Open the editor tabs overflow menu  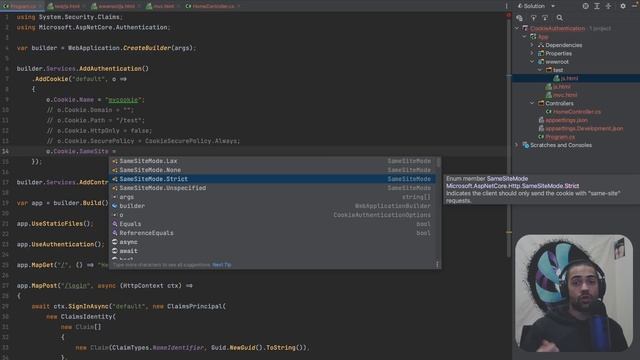tap(507, 6)
